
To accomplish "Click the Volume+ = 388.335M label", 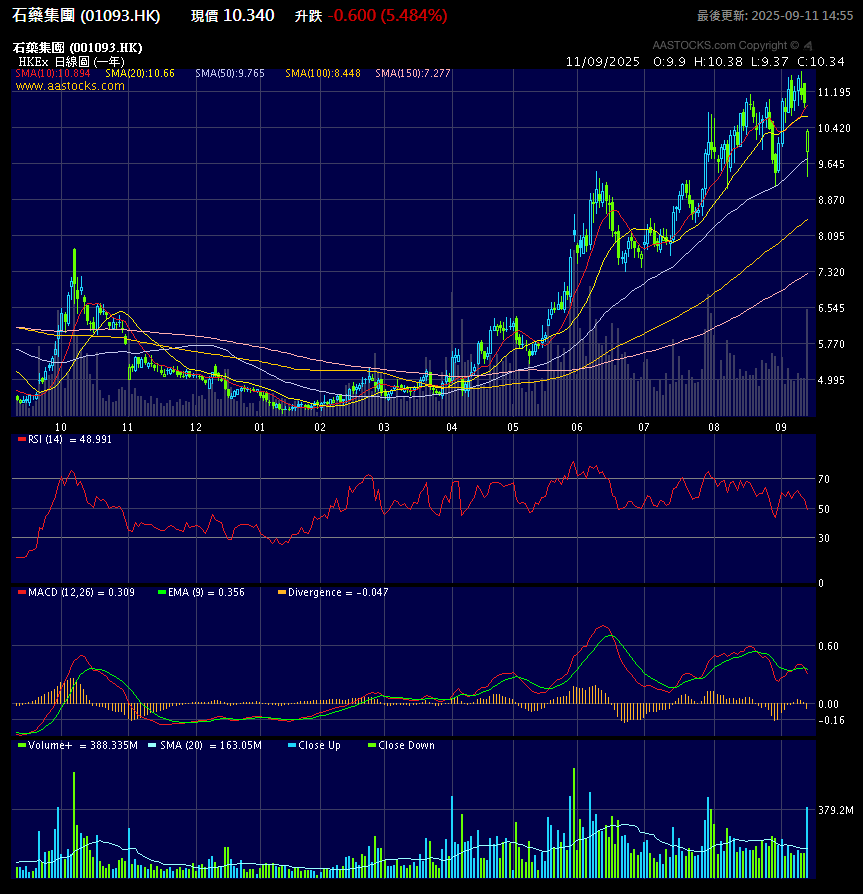I will (83, 745).
